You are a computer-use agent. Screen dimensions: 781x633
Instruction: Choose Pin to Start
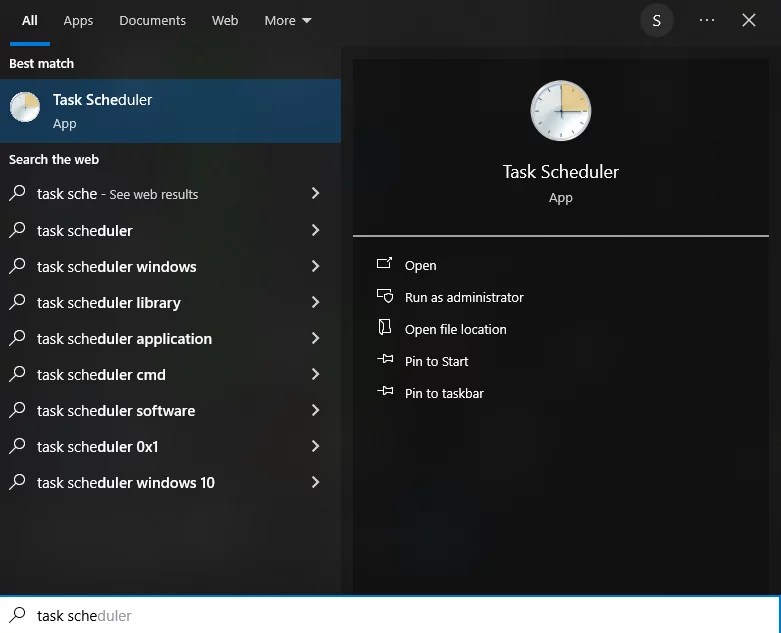point(436,361)
